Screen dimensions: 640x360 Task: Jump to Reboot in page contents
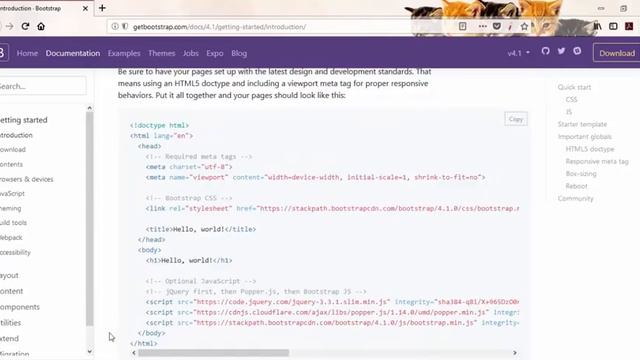point(576,186)
